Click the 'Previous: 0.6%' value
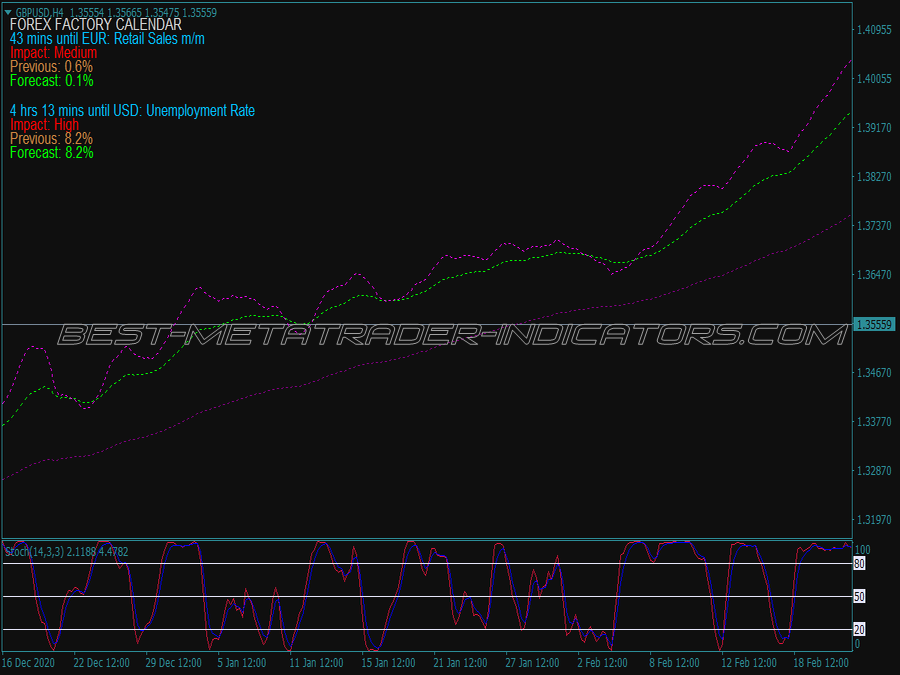Viewport: 900px width, 675px height. (52, 67)
